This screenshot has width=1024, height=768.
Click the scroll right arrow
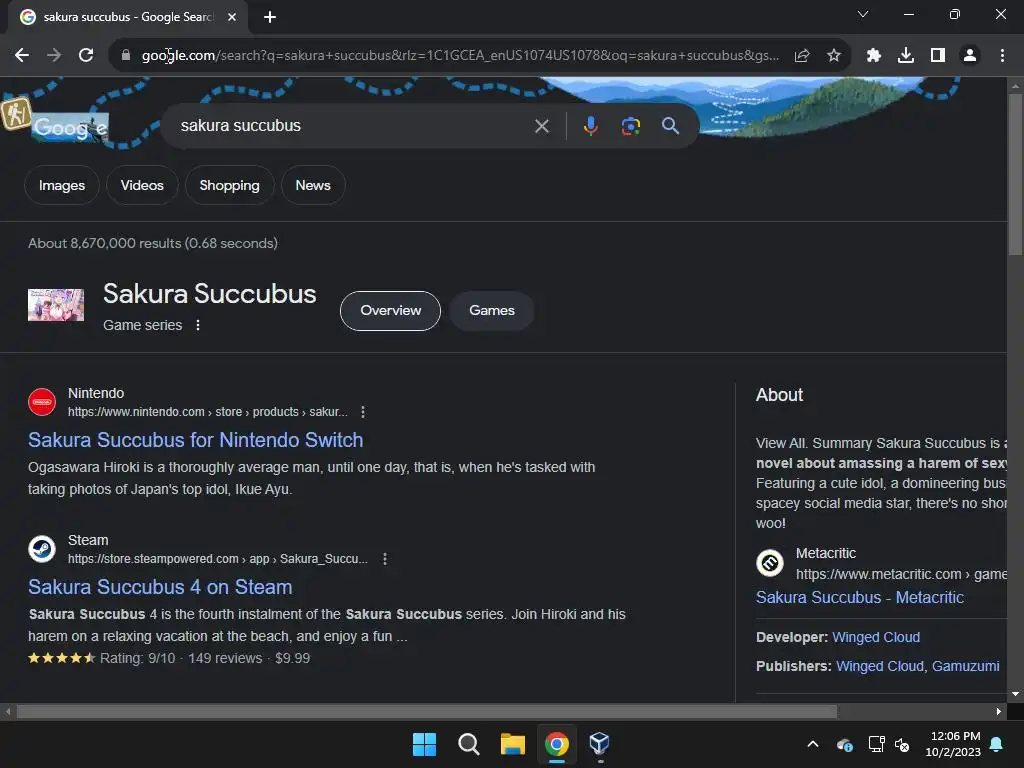pyautogui.click(x=999, y=711)
